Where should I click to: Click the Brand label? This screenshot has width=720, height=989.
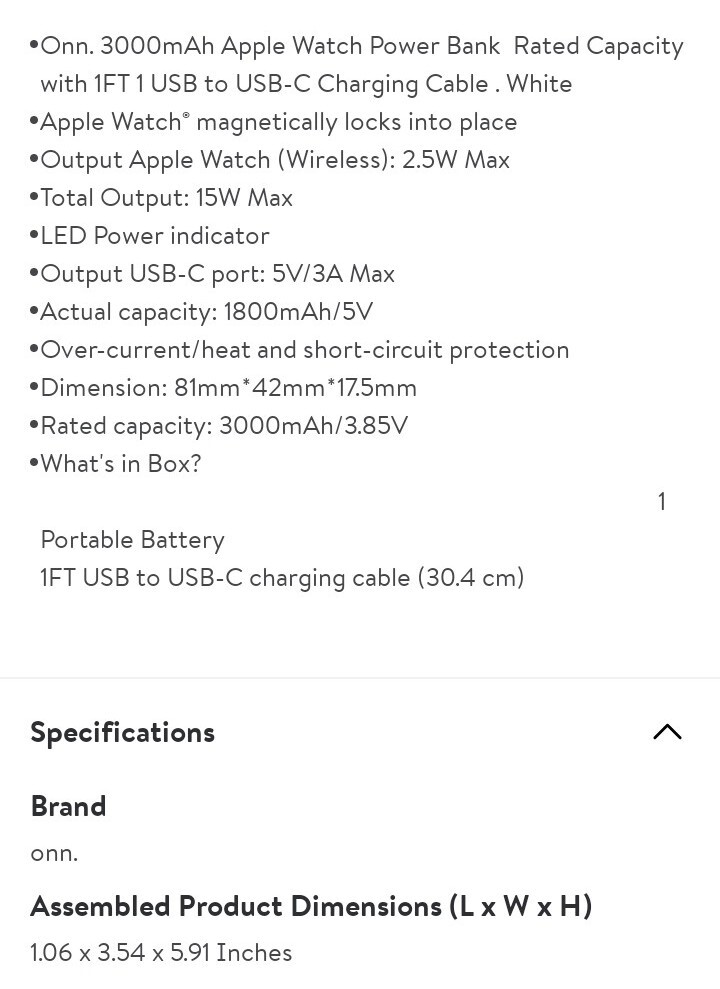pos(68,806)
